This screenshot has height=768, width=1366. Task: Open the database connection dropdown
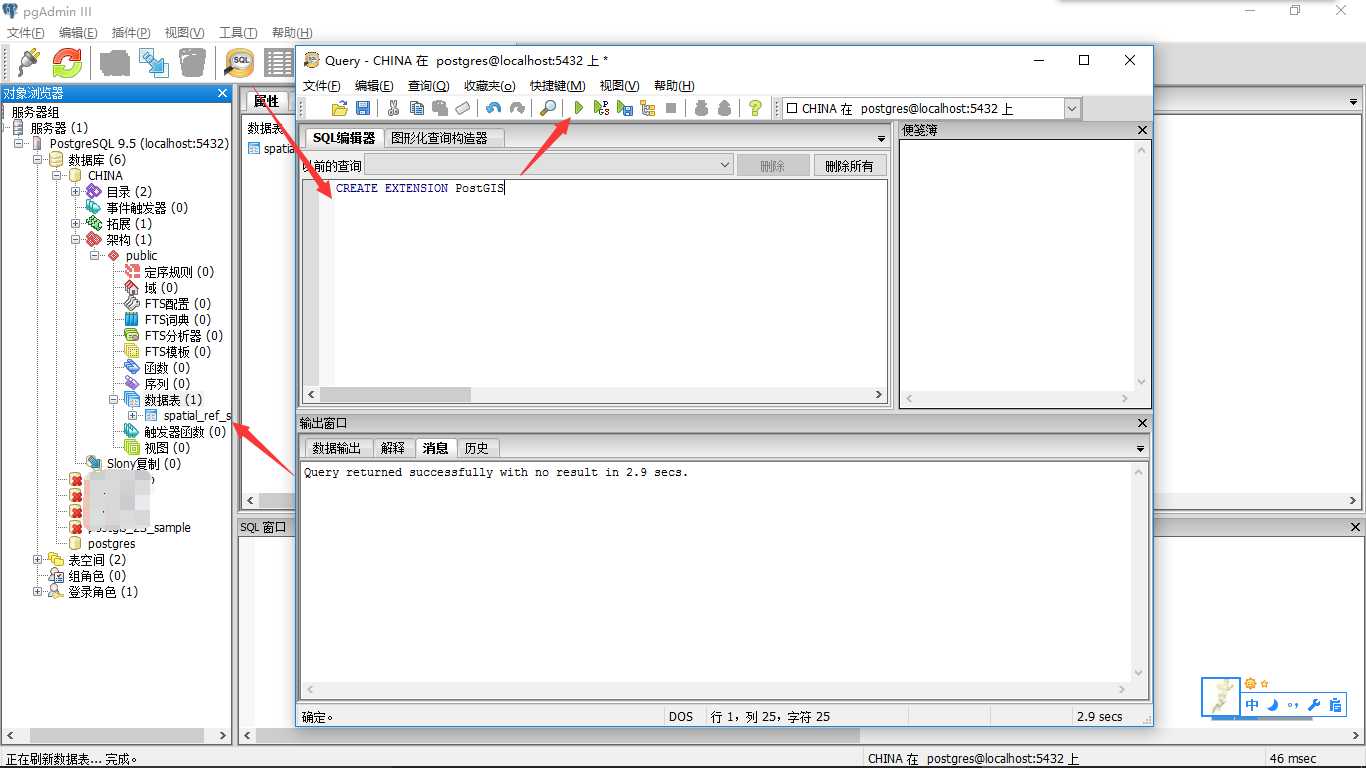[1072, 108]
